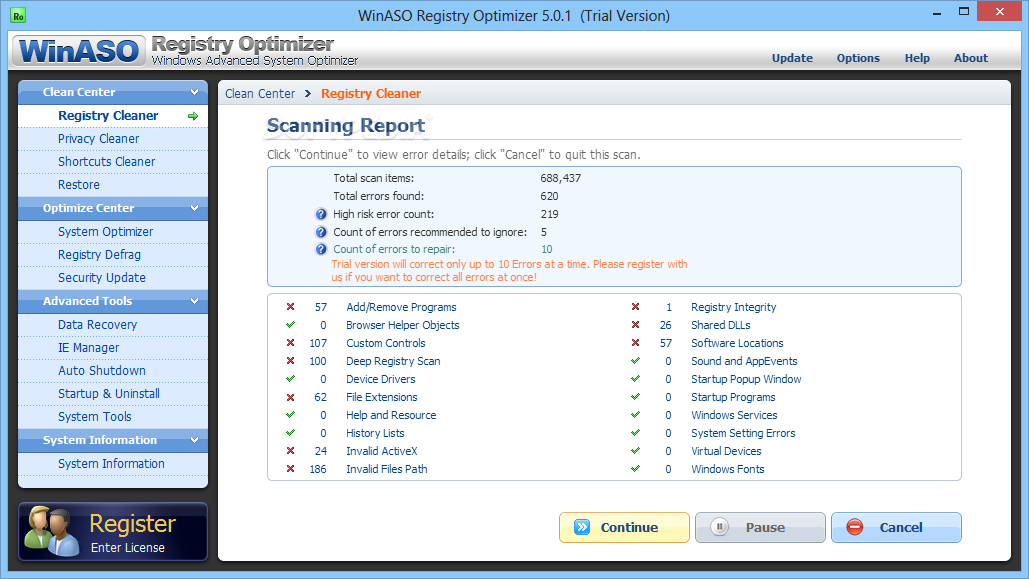Click the red X icon for Shared DLLs
The width and height of the screenshot is (1029, 579).
click(x=635, y=325)
